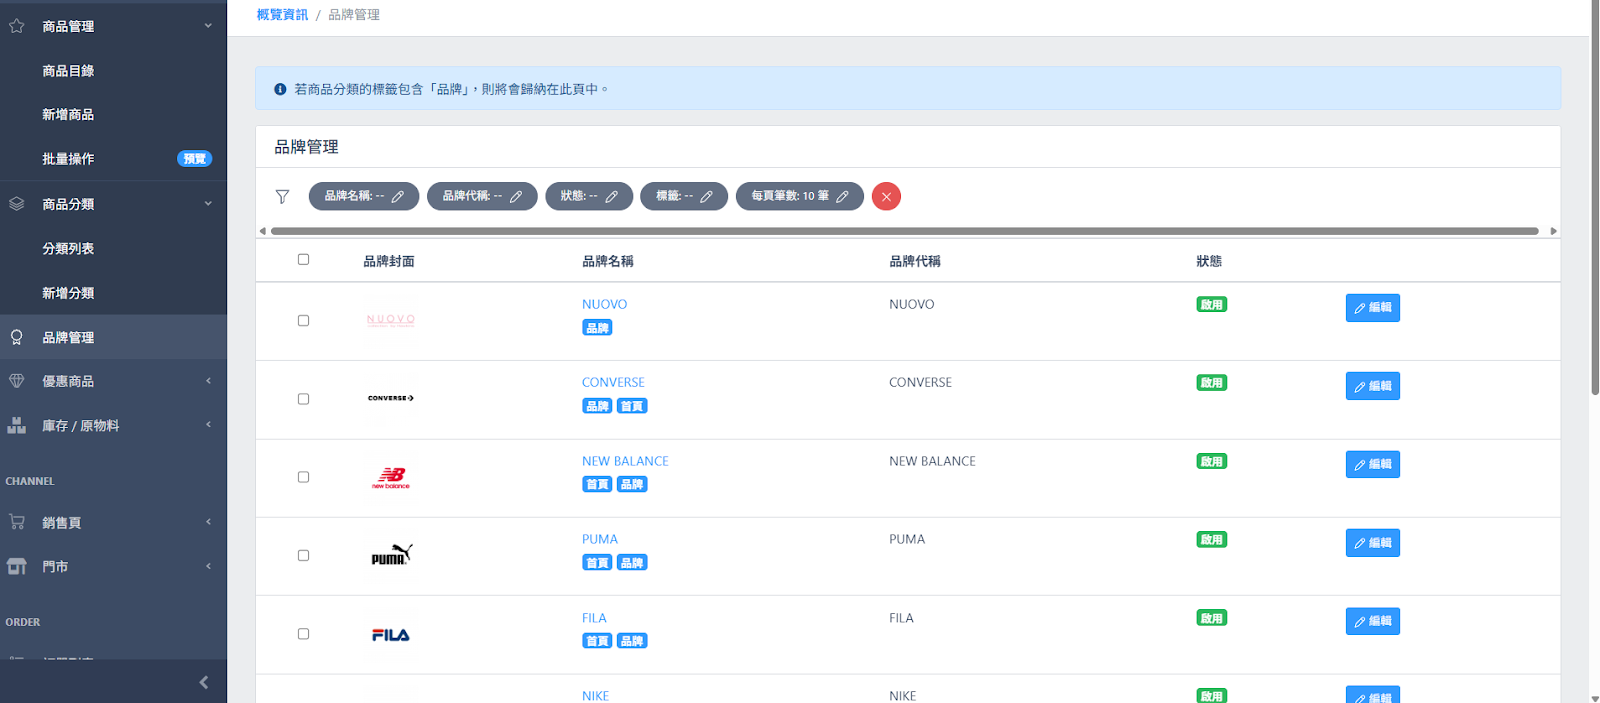Image resolution: width=1600 pixels, height=703 pixels.
Task: Clear filters with red X button
Action: click(x=886, y=196)
